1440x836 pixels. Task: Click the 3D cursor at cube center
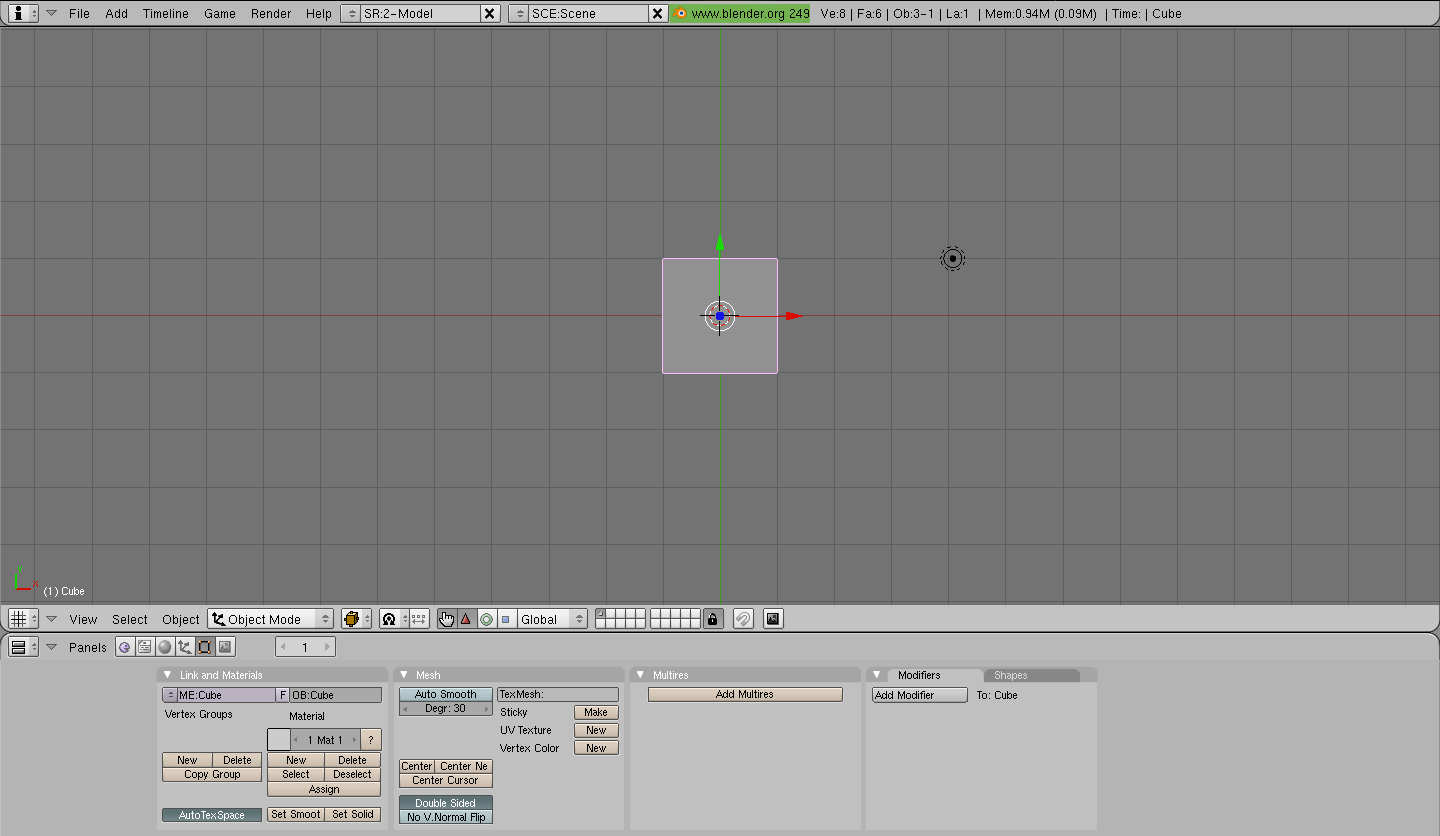720,316
